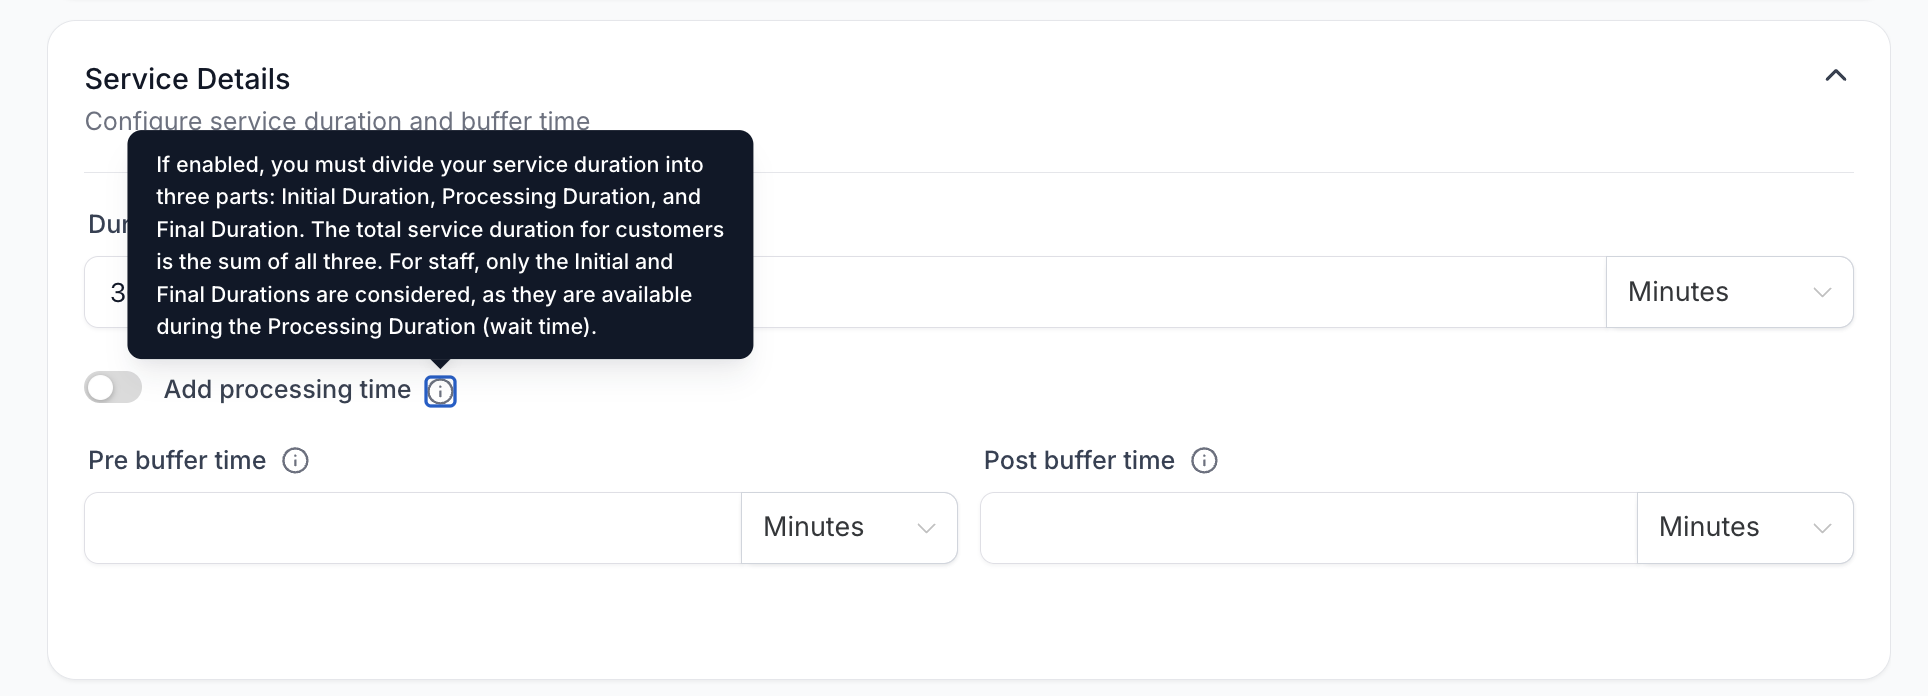The width and height of the screenshot is (1928, 696).
Task: Collapse the Service Details section with the chevron
Action: [x=1835, y=76]
